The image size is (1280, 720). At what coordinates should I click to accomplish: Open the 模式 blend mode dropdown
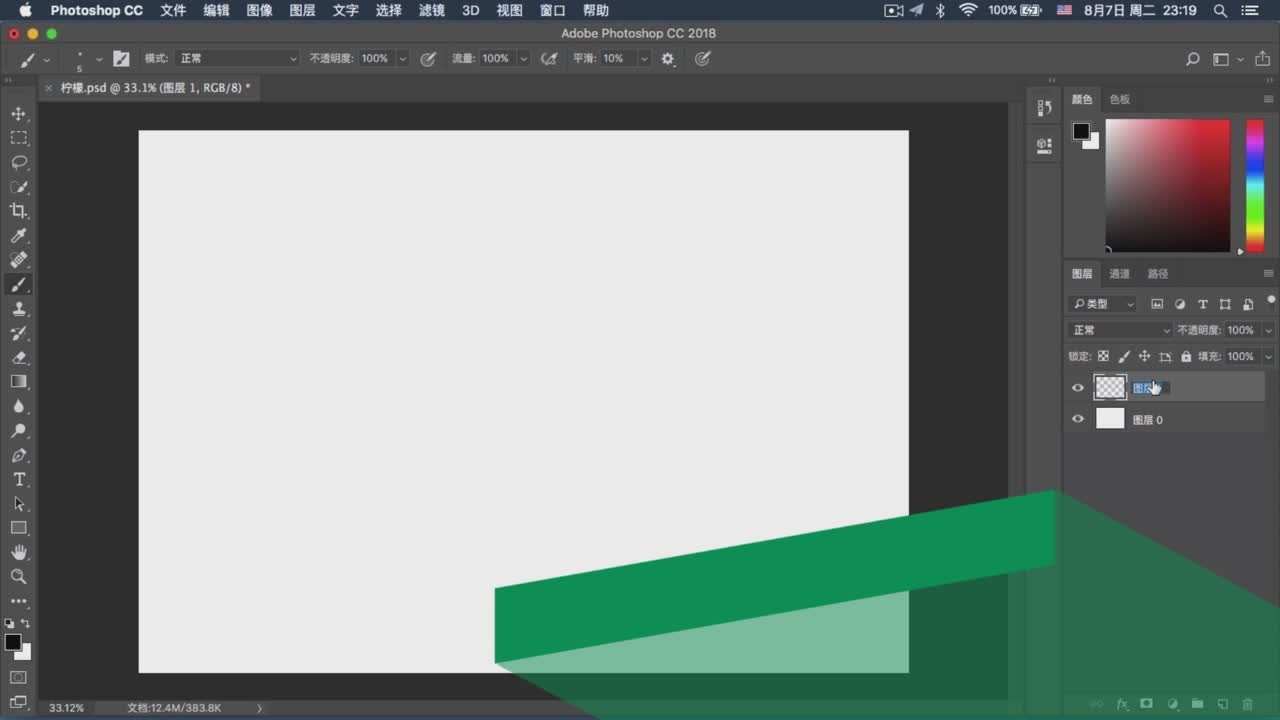click(x=237, y=59)
